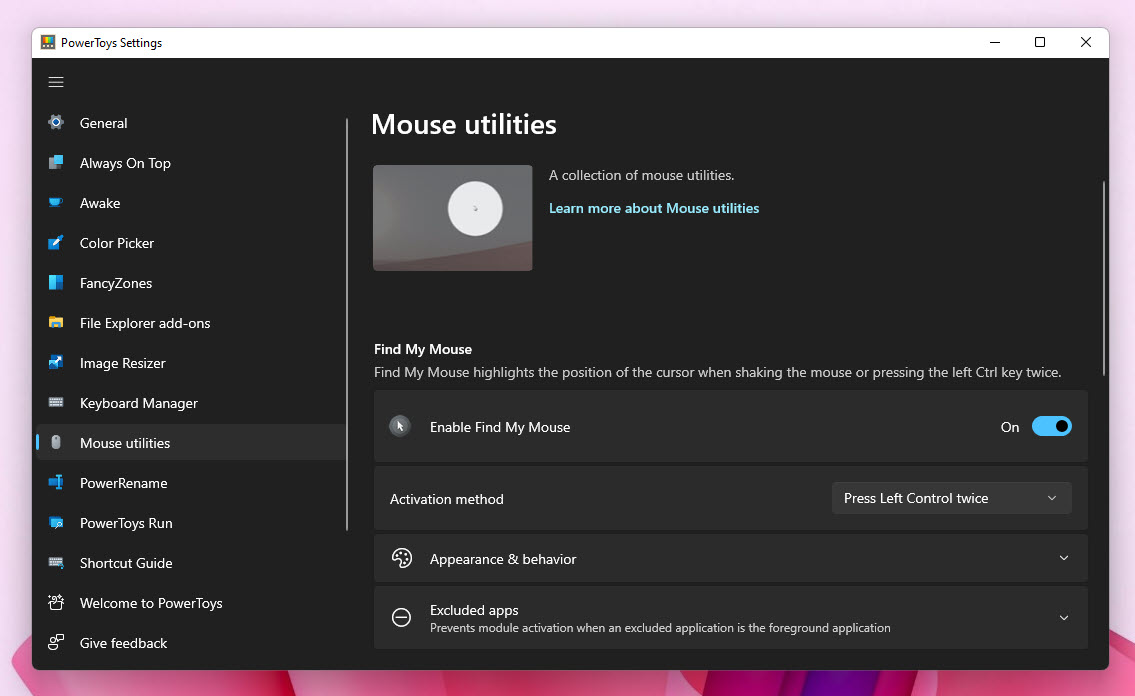This screenshot has width=1135, height=696.
Task: Click the Welcome to PowerToys party icon
Action: tap(56, 603)
